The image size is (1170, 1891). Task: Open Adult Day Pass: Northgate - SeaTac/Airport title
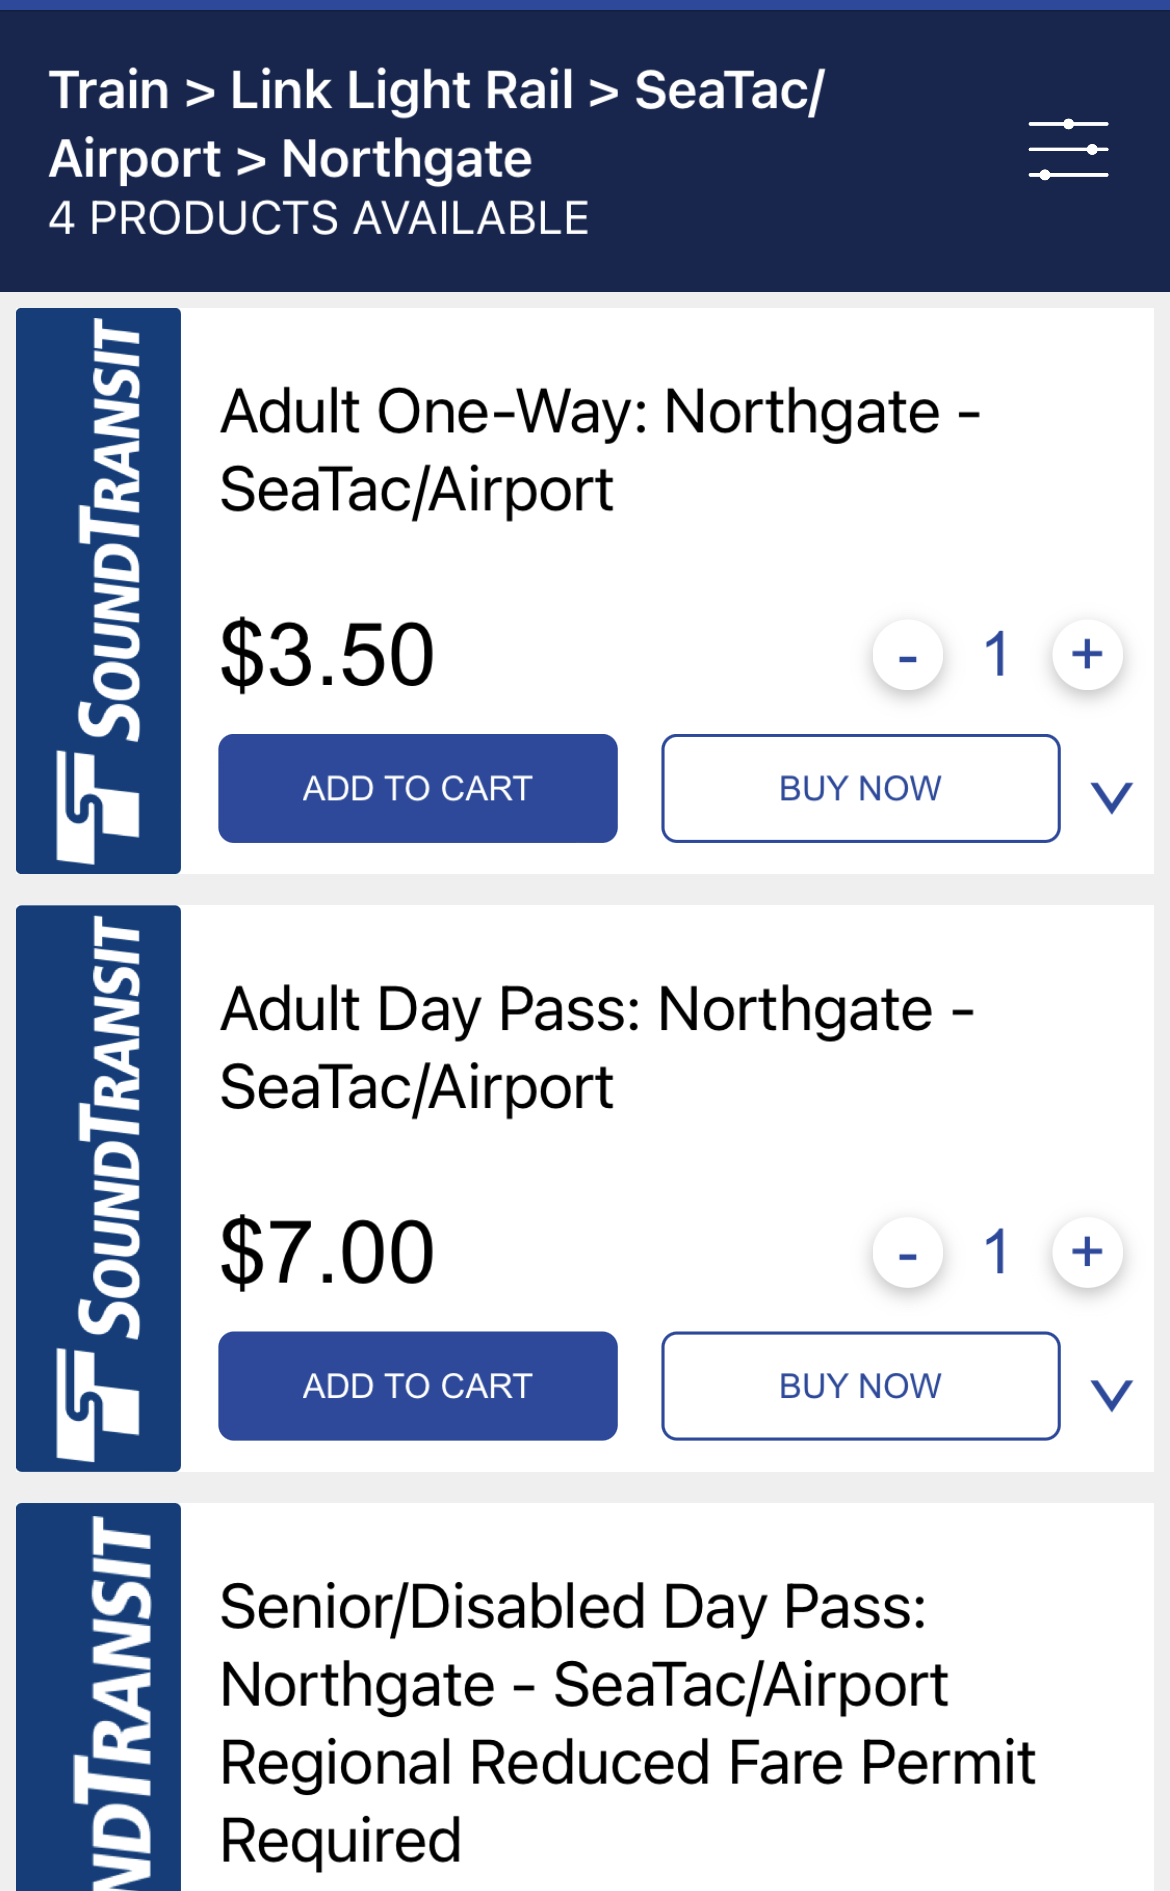tap(597, 1047)
